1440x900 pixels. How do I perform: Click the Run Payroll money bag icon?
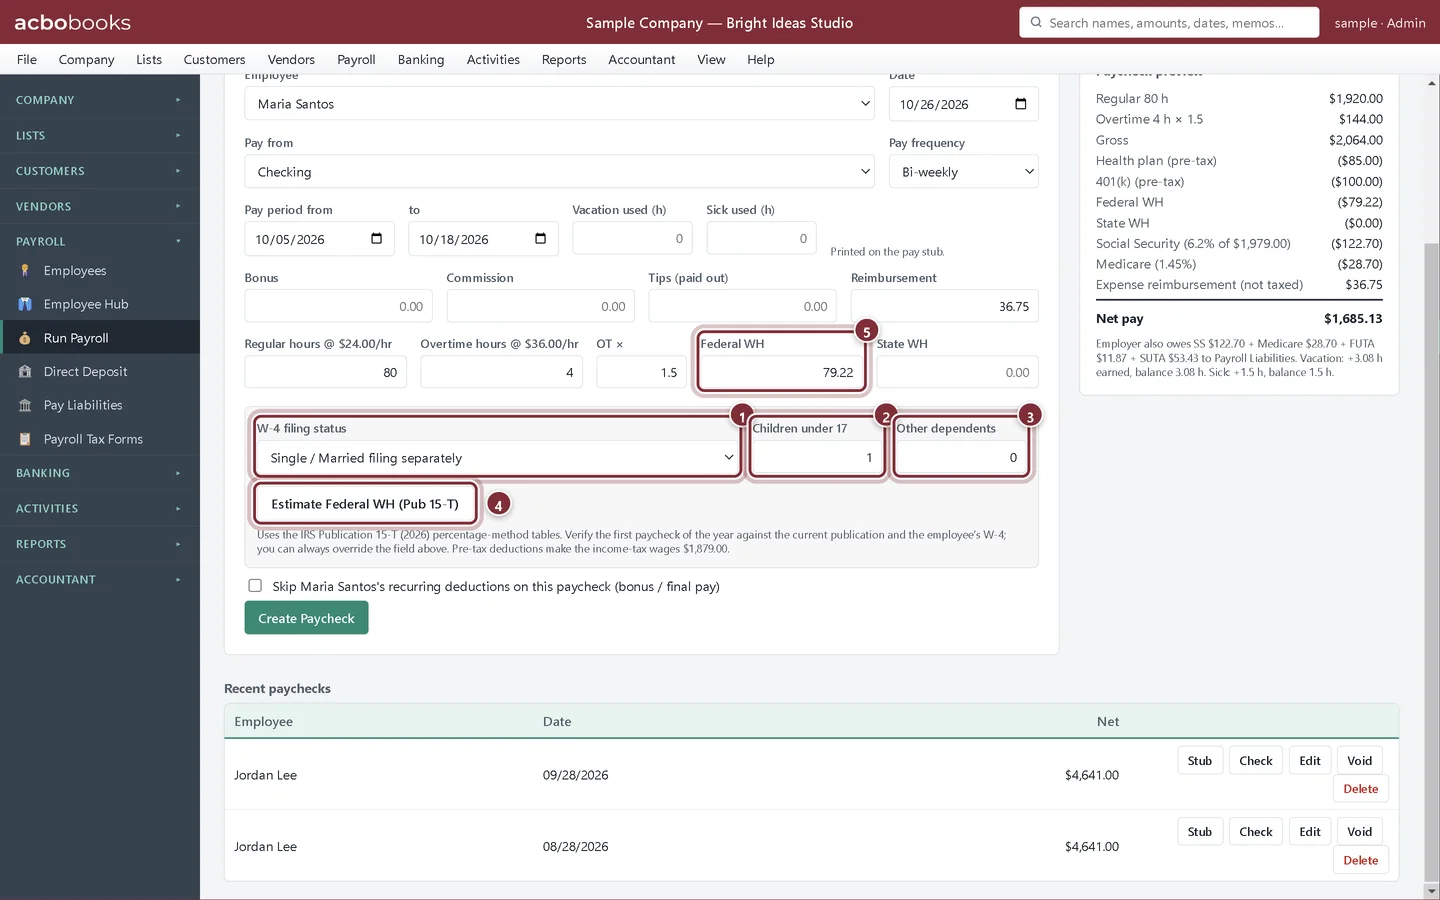25,338
